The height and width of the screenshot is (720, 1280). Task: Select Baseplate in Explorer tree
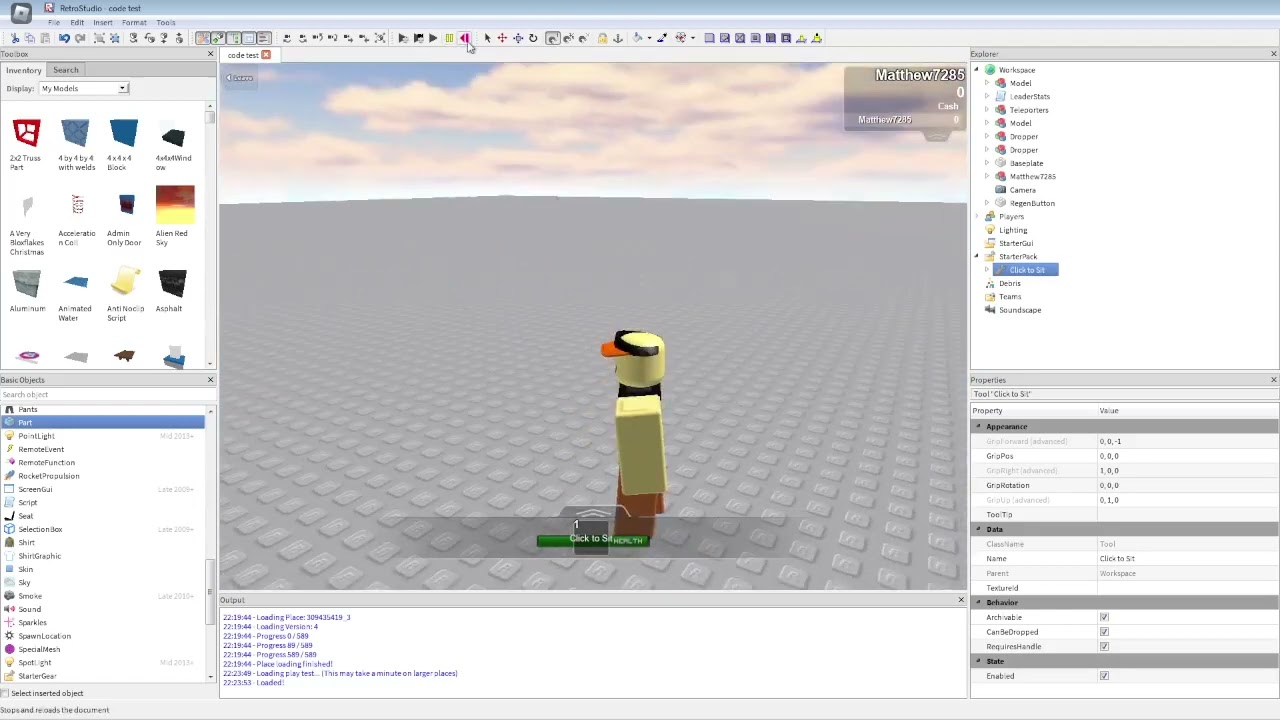click(1026, 163)
